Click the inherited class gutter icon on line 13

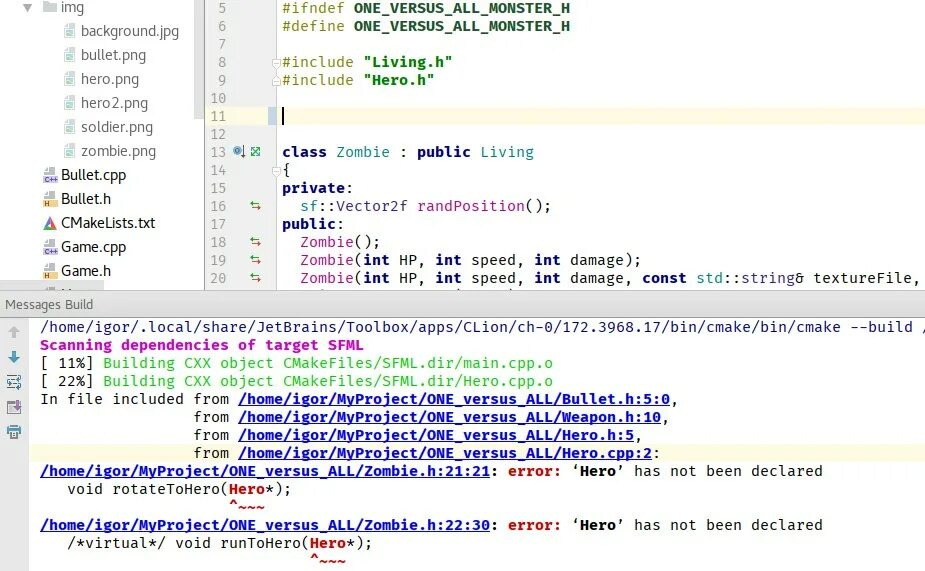238,152
